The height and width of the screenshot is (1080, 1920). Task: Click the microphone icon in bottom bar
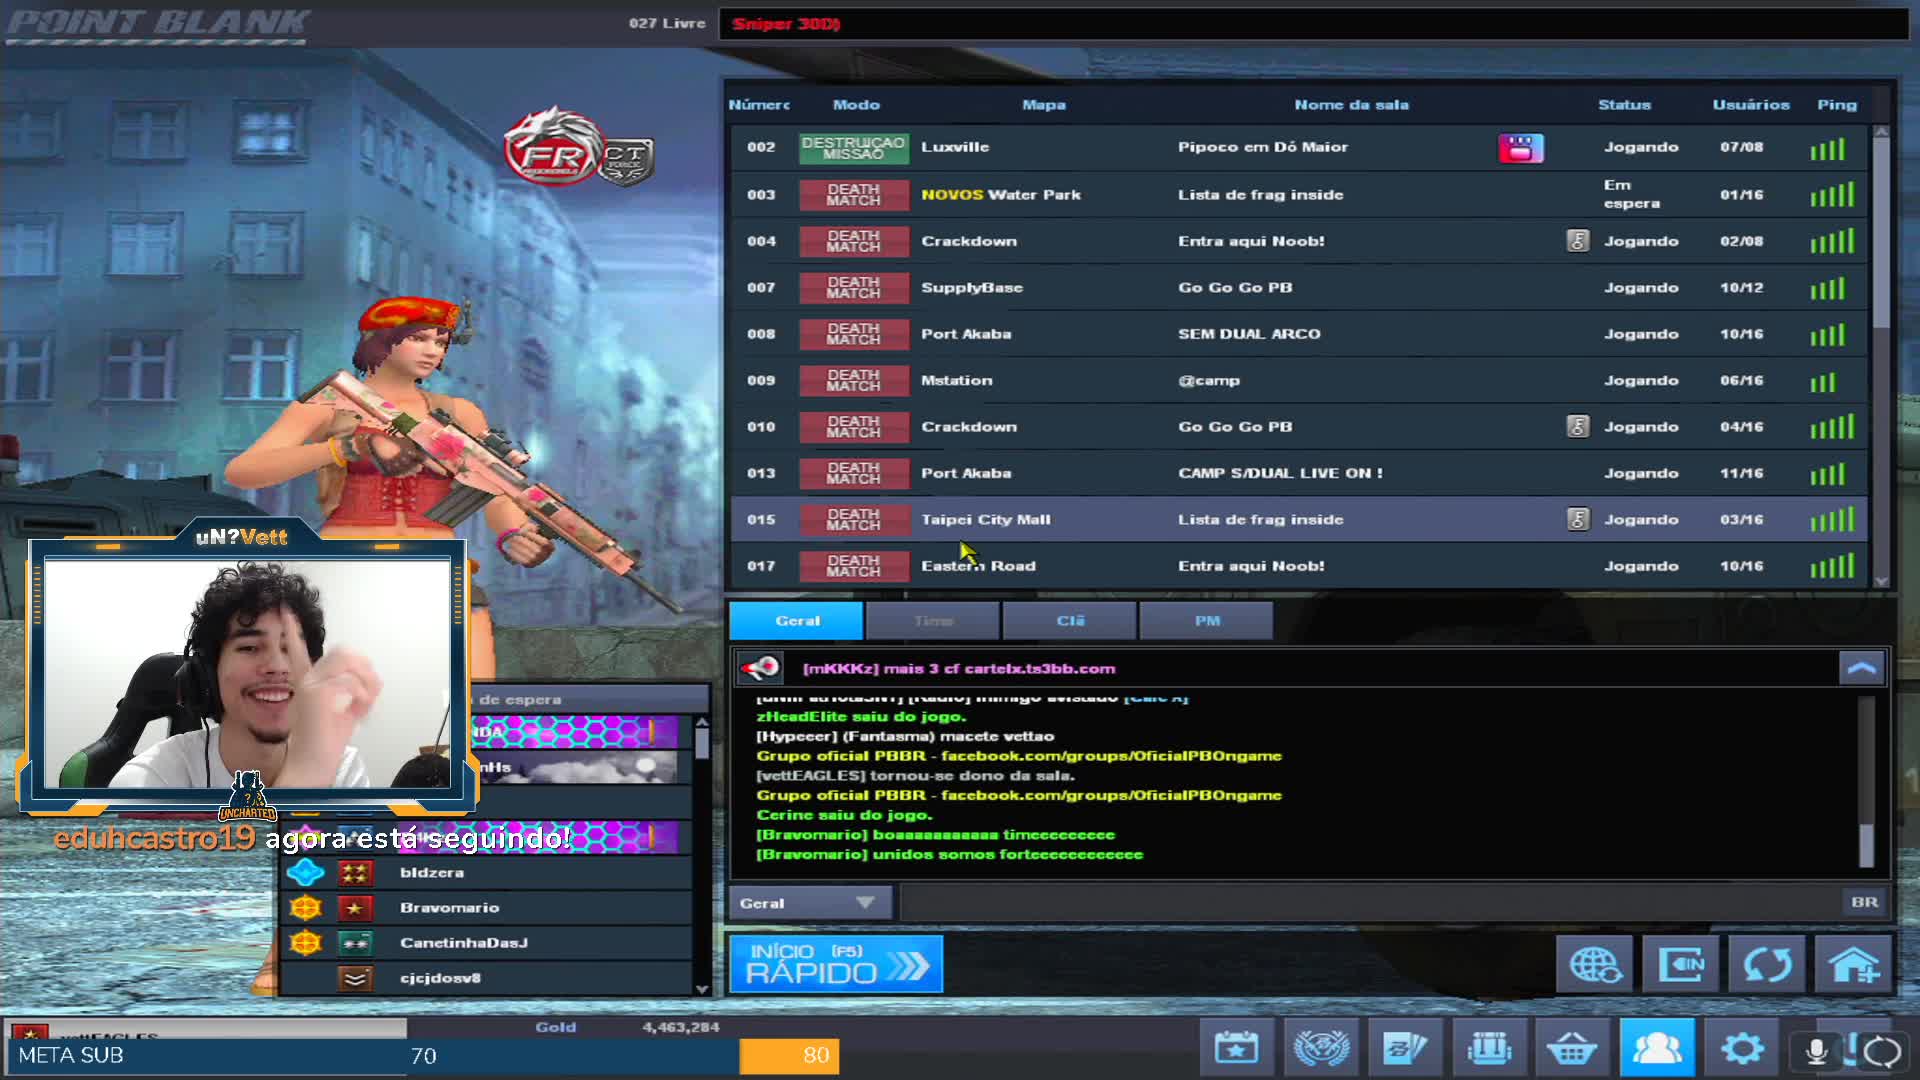coord(1817,1050)
